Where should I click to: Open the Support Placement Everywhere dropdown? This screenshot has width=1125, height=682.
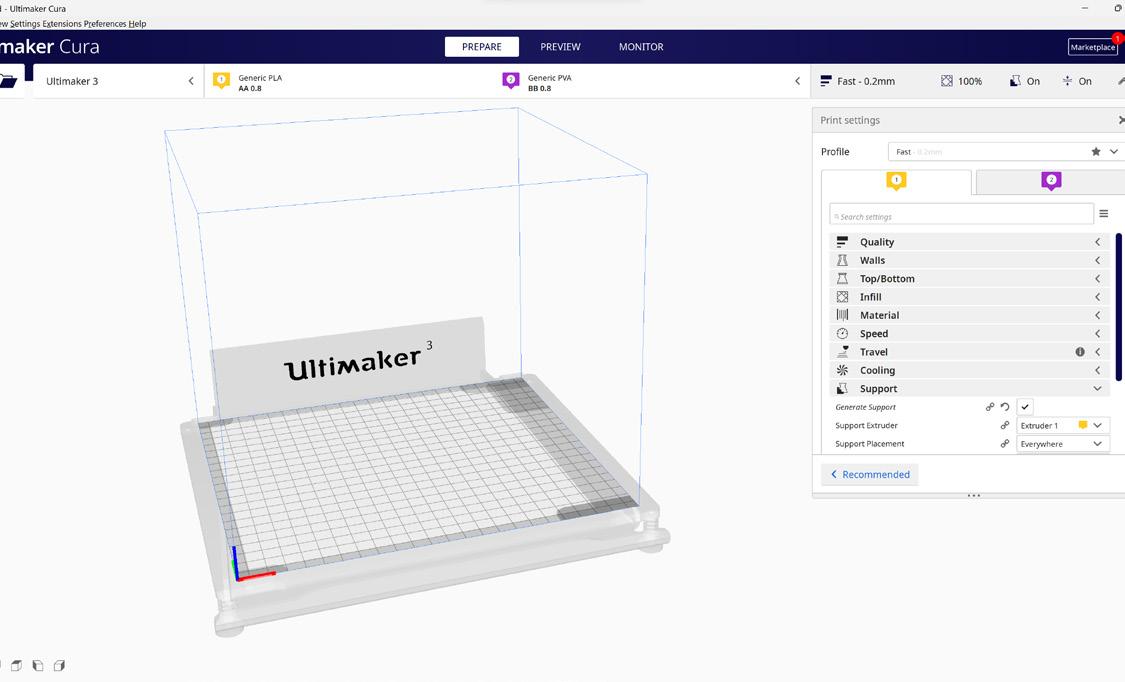click(1063, 444)
